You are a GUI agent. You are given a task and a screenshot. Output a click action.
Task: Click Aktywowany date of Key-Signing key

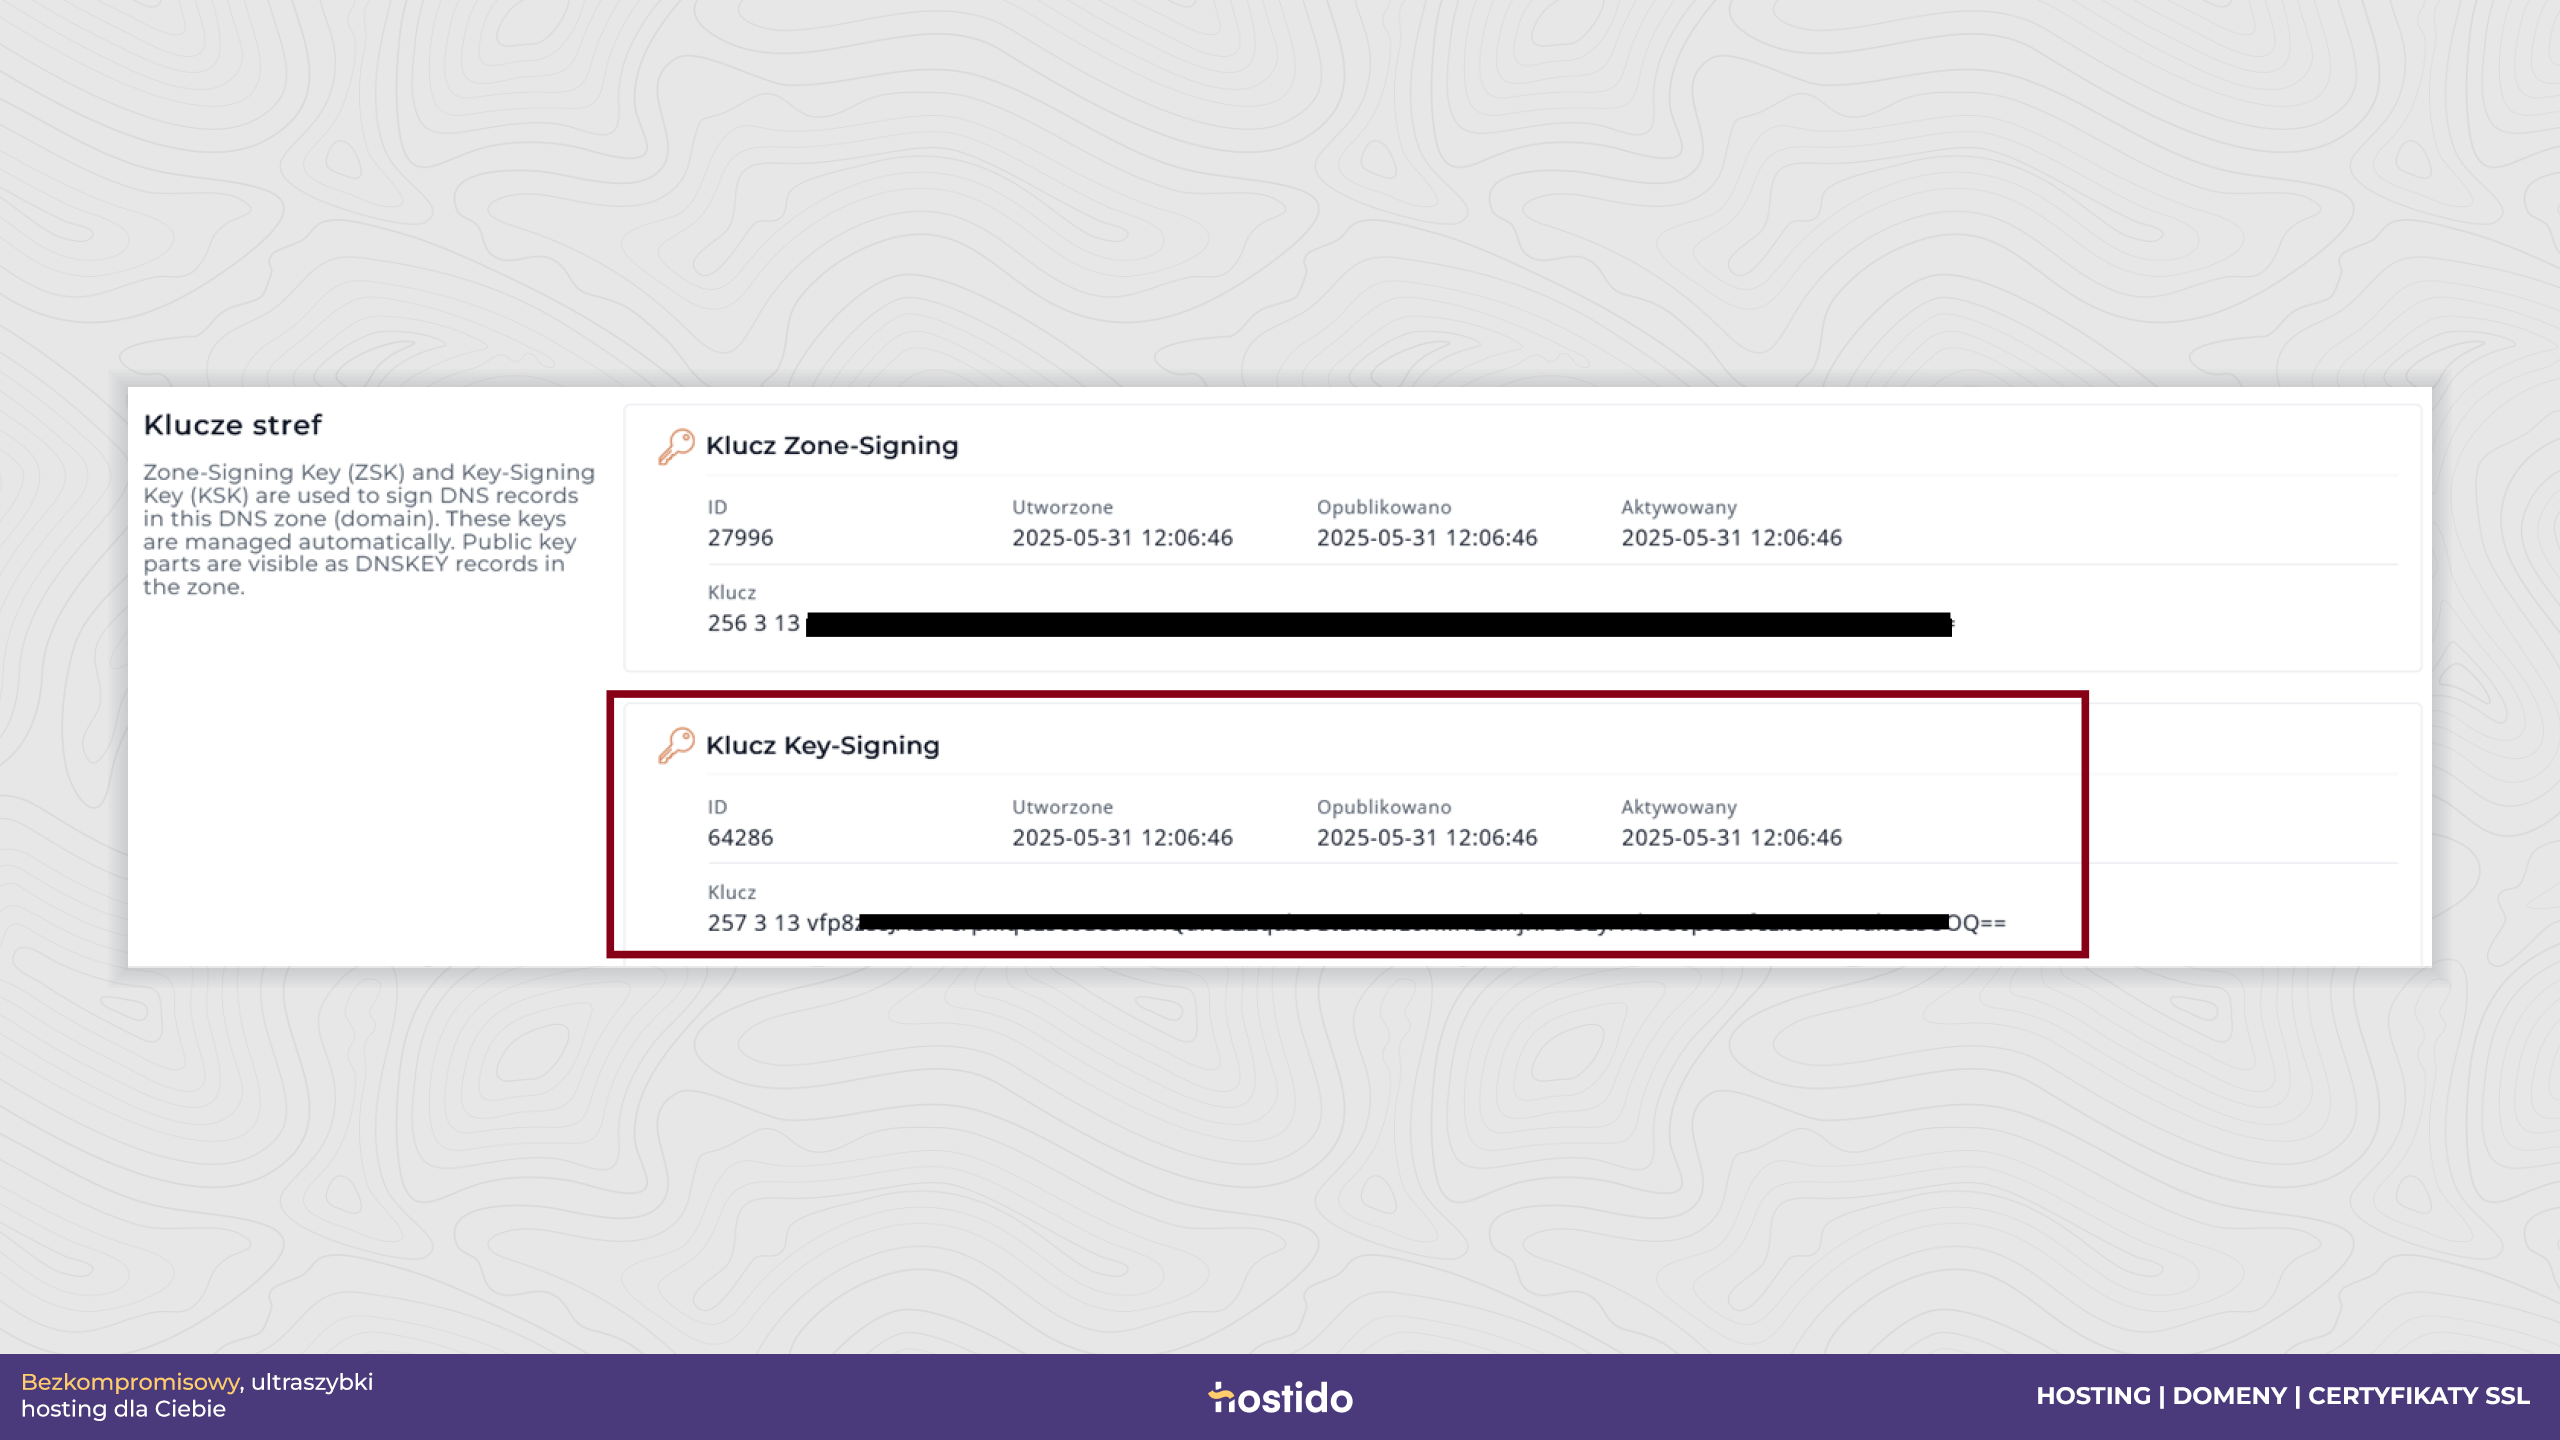pyautogui.click(x=1731, y=838)
